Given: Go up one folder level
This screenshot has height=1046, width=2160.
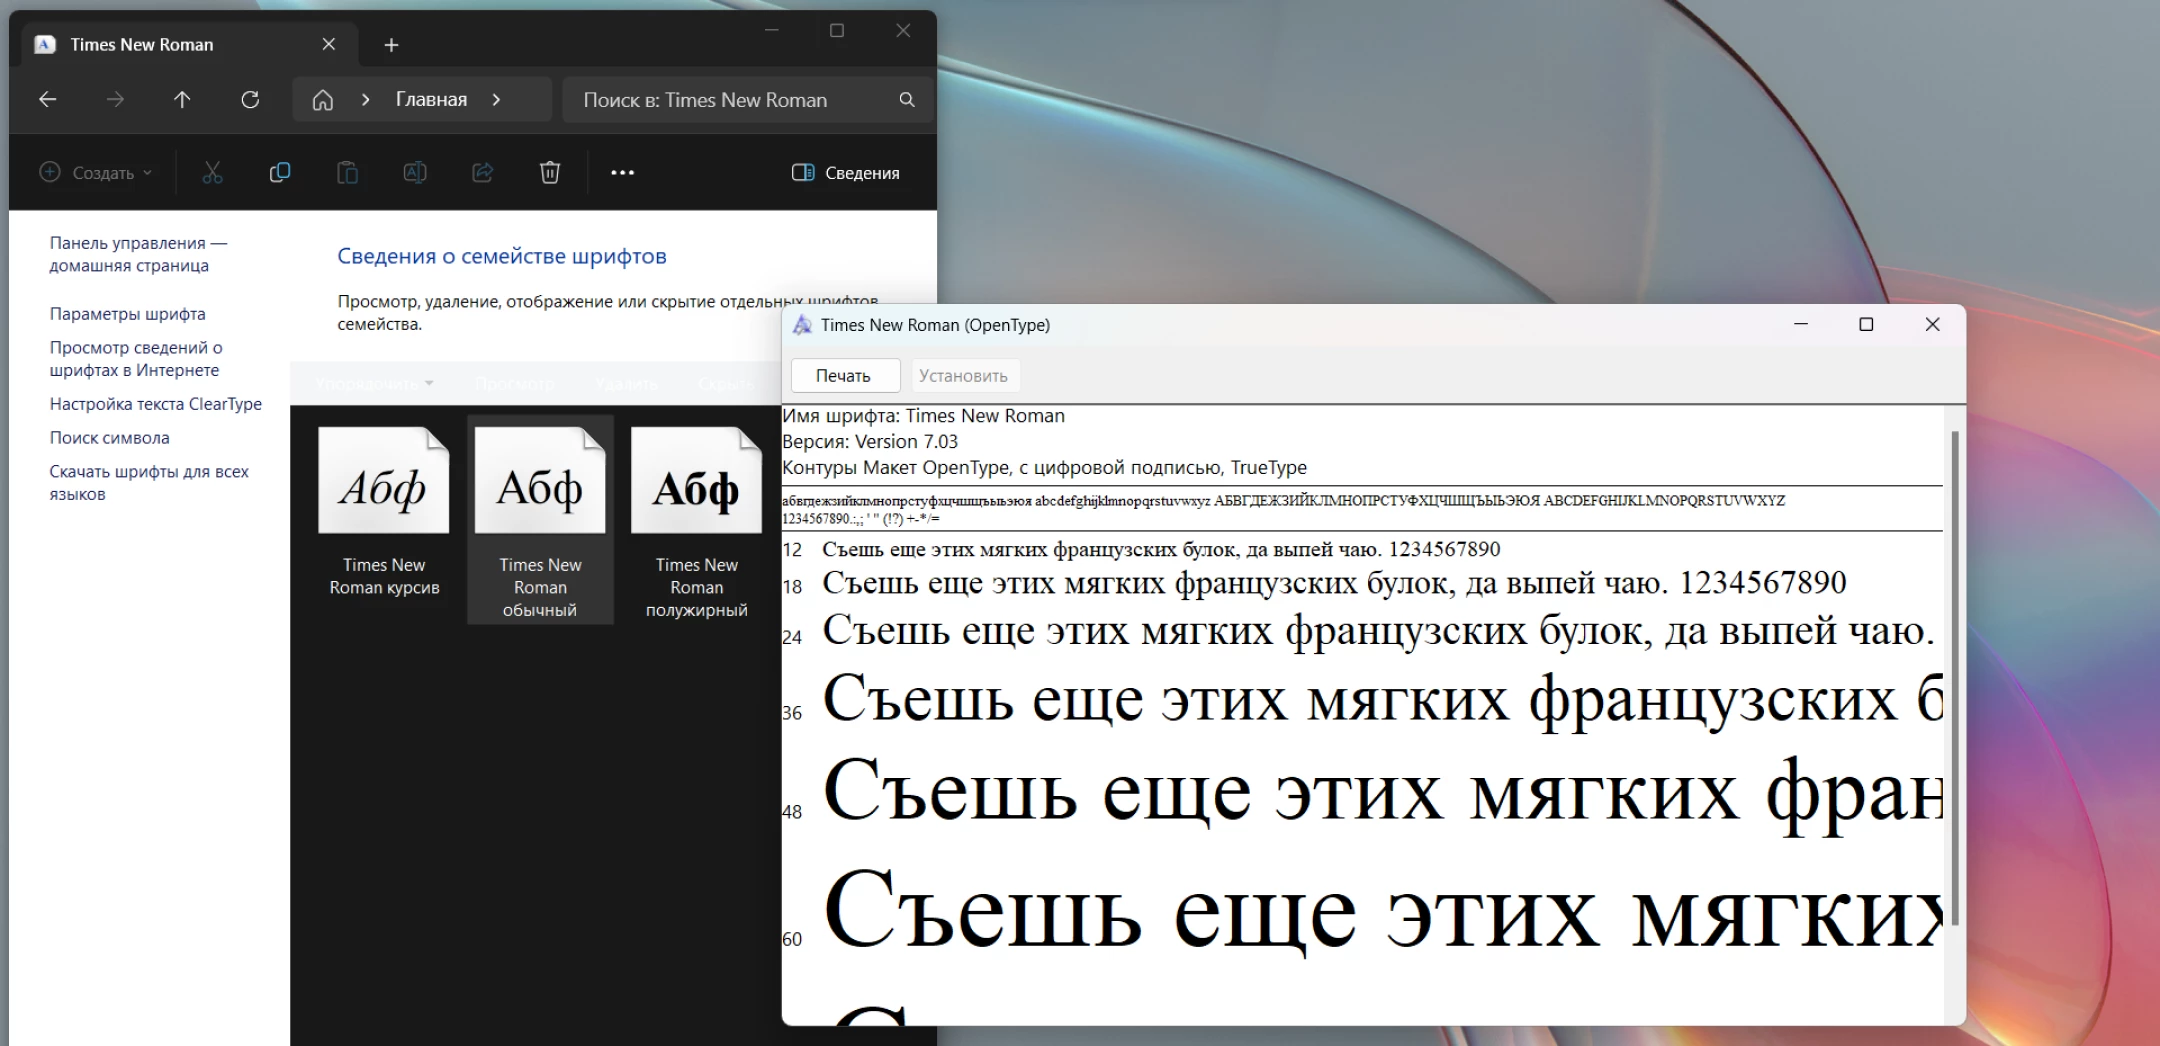Looking at the screenshot, I should [182, 99].
